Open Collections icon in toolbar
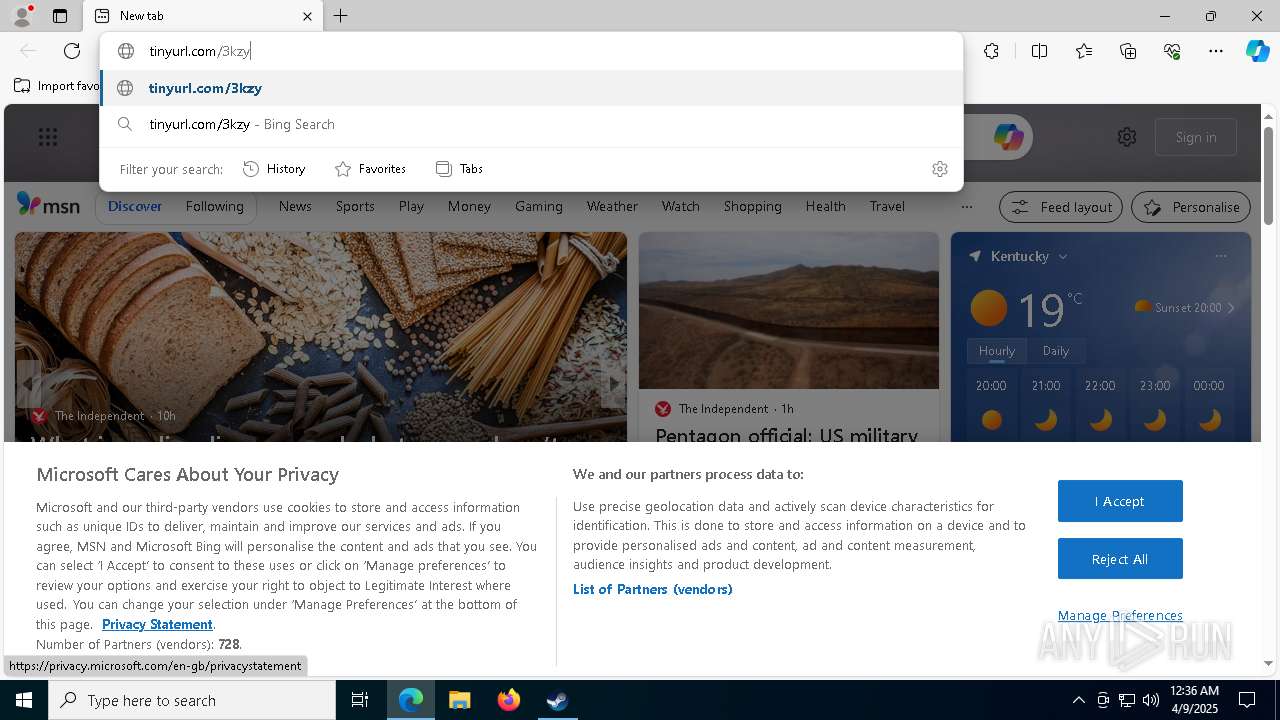Screen dimensions: 1280x720 click(1128, 51)
